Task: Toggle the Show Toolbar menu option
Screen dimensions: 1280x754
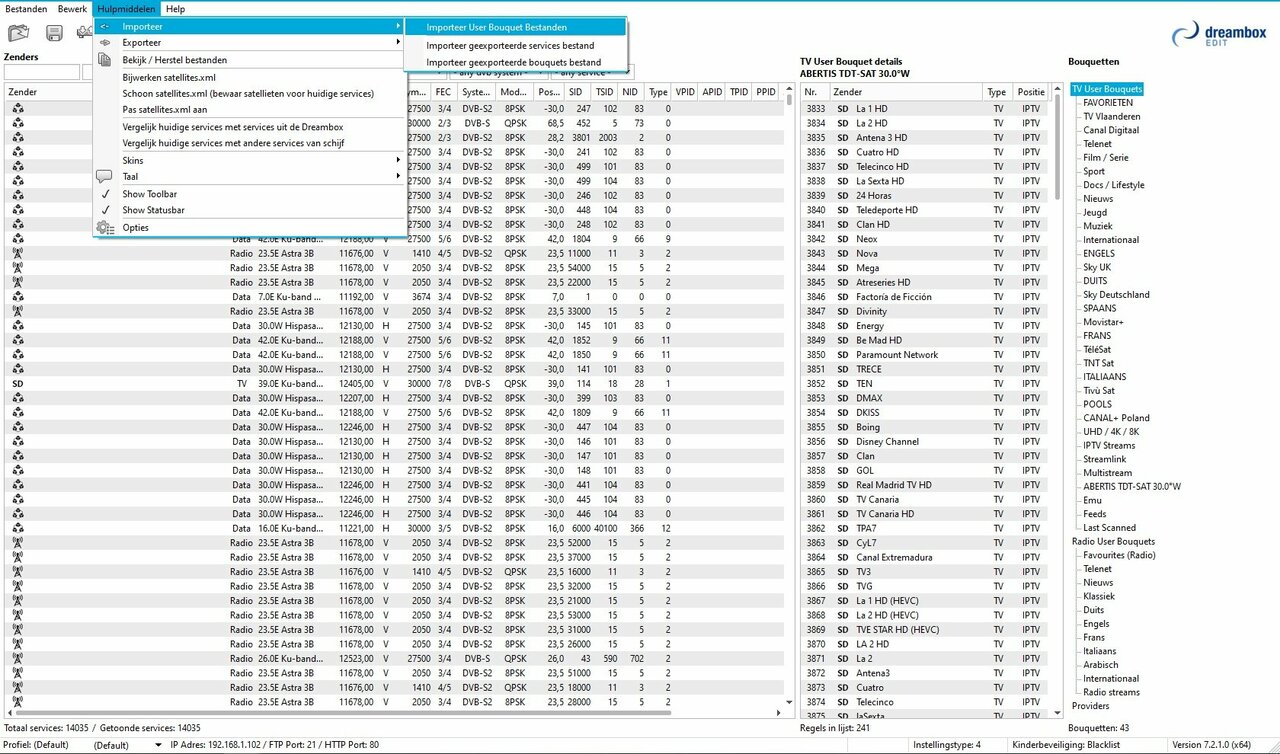Action: [149, 194]
